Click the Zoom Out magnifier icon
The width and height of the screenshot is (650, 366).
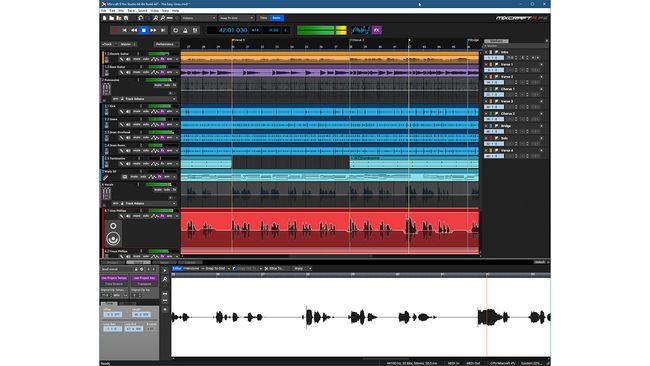[x=162, y=18]
